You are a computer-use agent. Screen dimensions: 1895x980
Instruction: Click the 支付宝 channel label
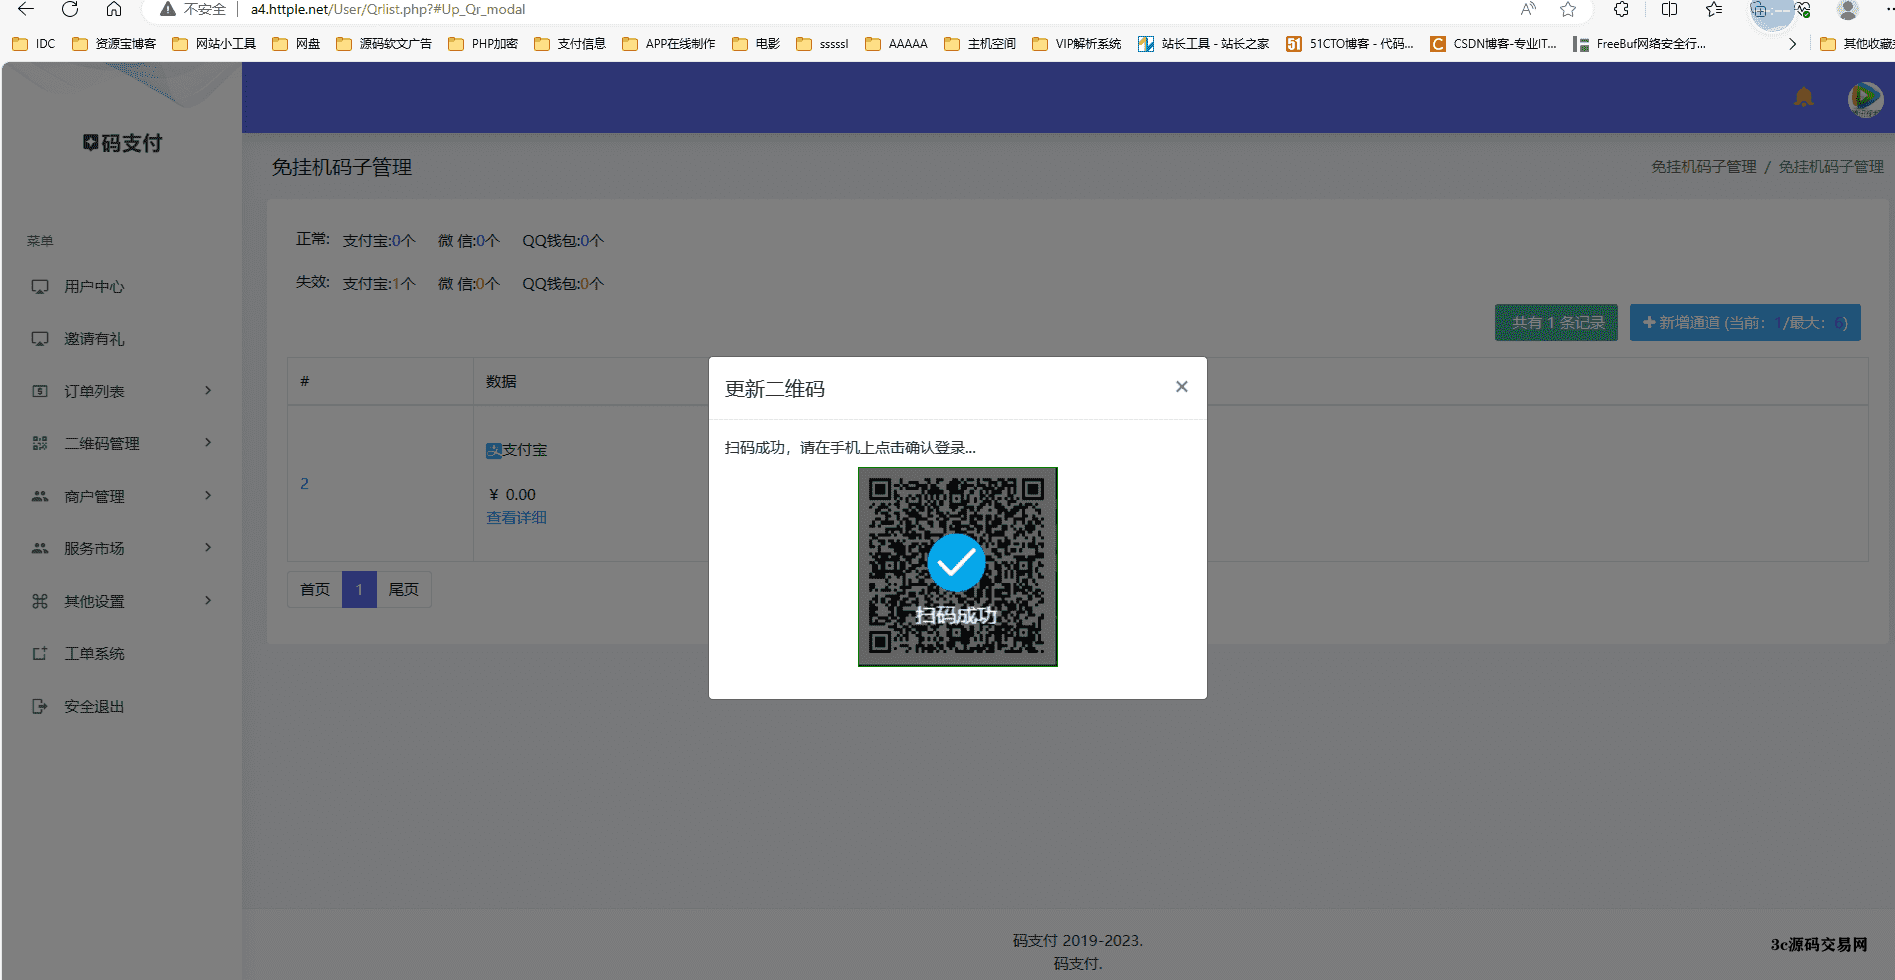(x=517, y=450)
